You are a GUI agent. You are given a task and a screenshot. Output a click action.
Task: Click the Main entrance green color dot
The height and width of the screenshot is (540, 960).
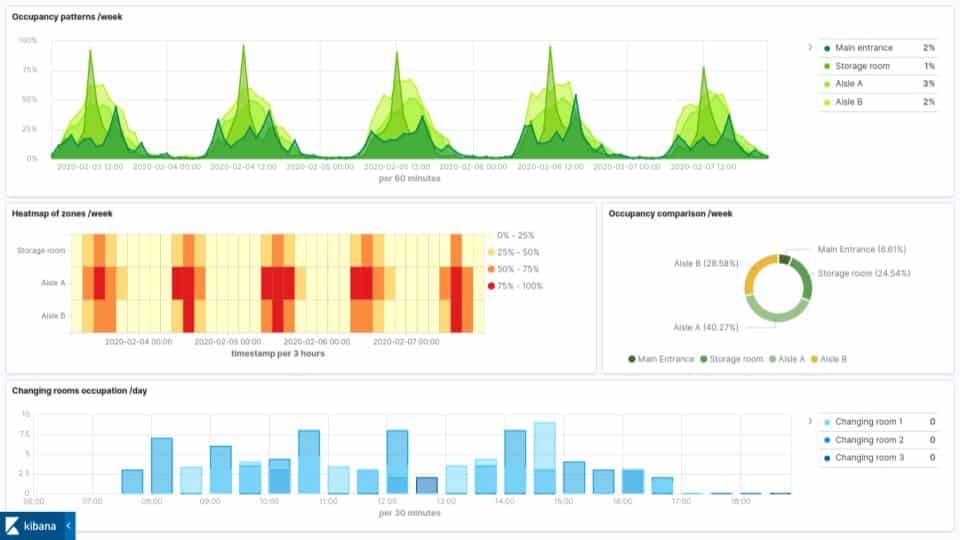point(827,48)
